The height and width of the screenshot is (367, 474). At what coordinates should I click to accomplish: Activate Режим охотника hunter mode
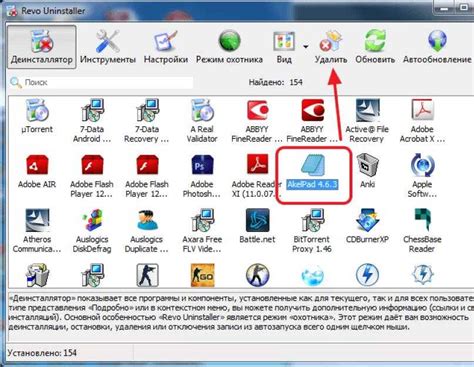coord(229,47)
